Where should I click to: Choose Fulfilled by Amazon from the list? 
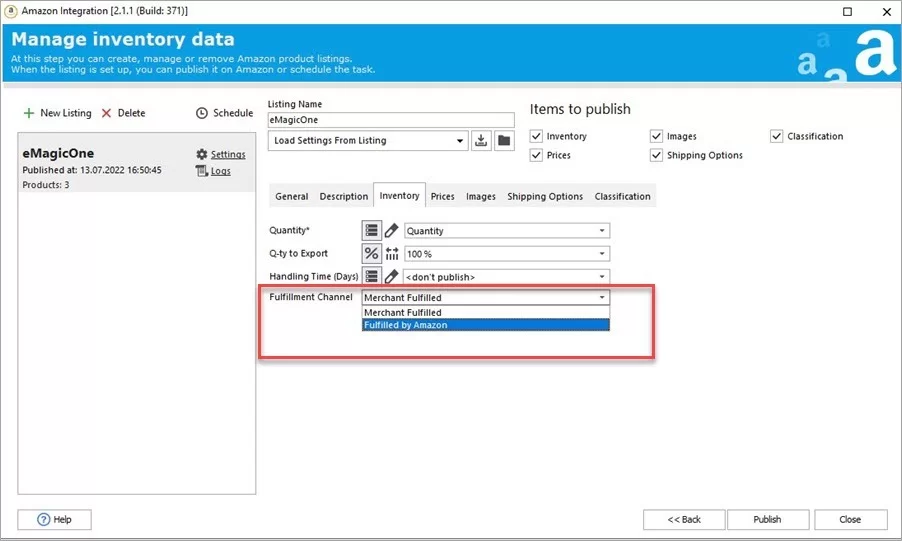[485, 325]
